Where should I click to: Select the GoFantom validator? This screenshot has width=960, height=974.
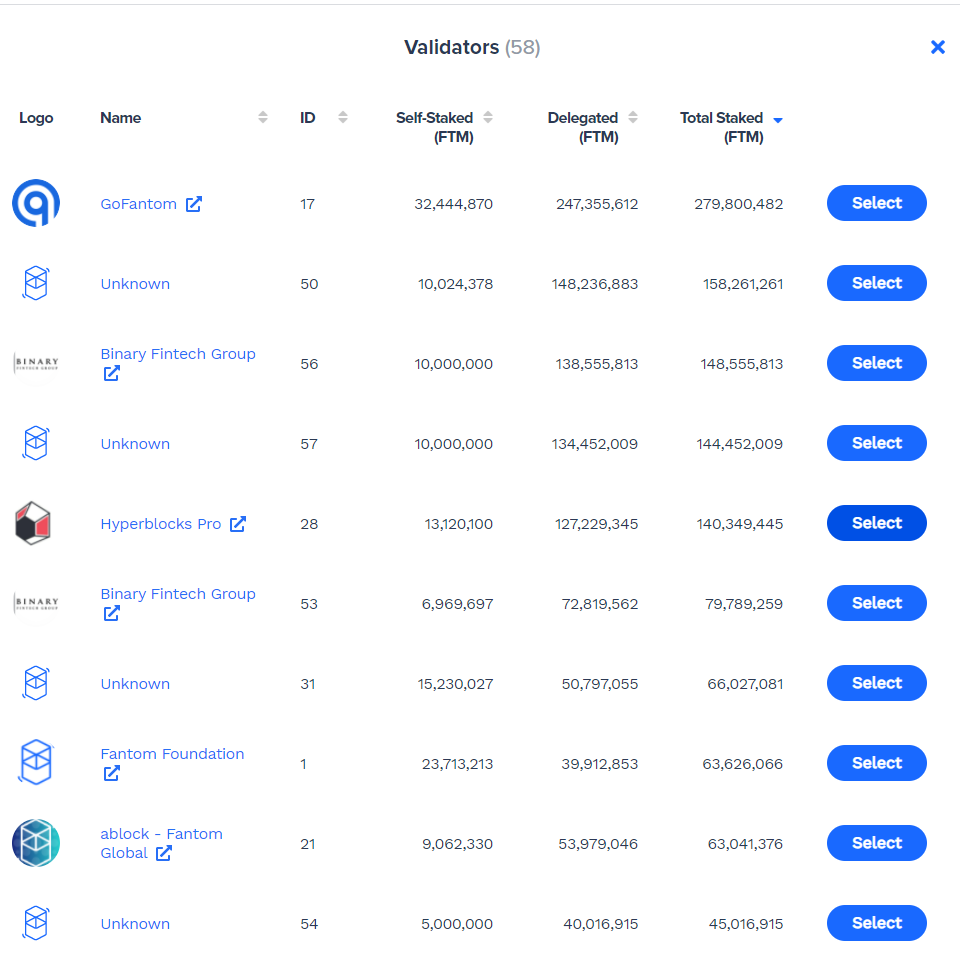[x=876, y=203]
